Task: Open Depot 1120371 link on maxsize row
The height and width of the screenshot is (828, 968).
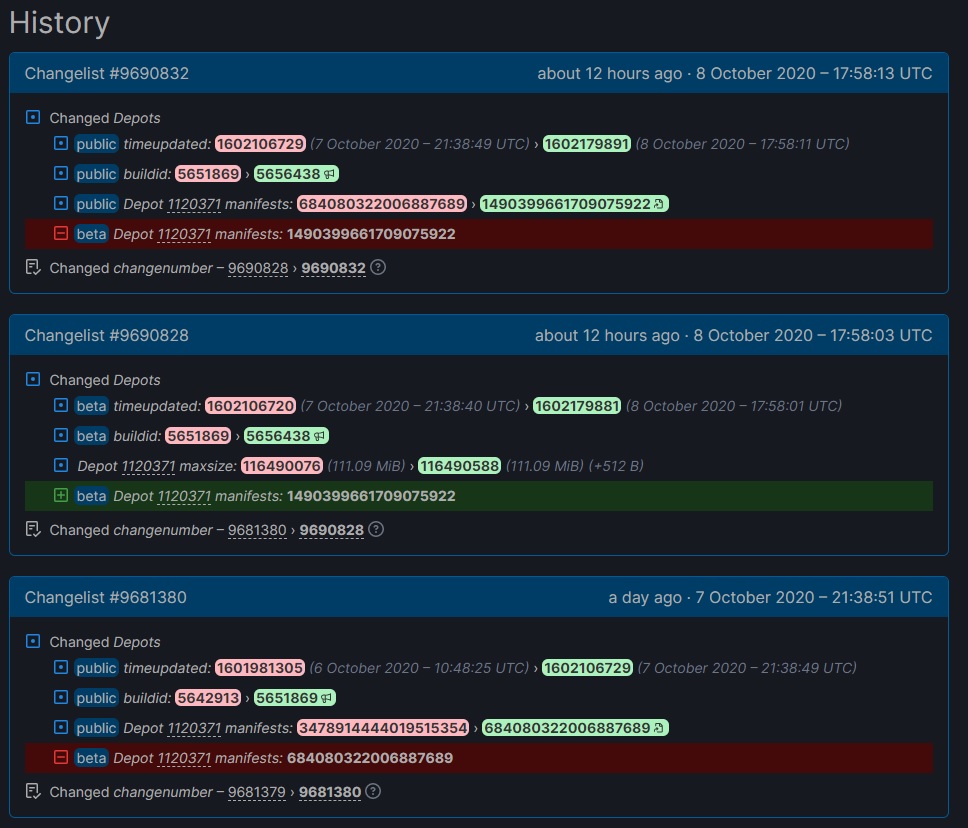Action: point(148,466)
